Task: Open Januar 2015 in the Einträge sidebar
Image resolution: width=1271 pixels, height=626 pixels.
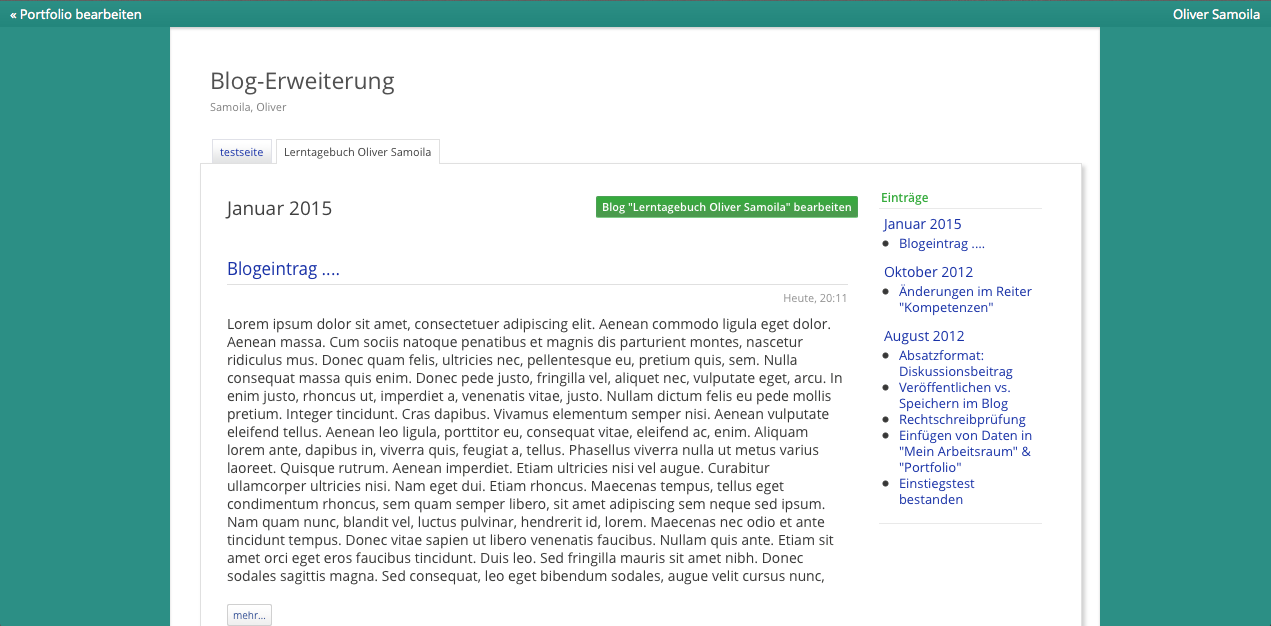Action: (922, 224)
